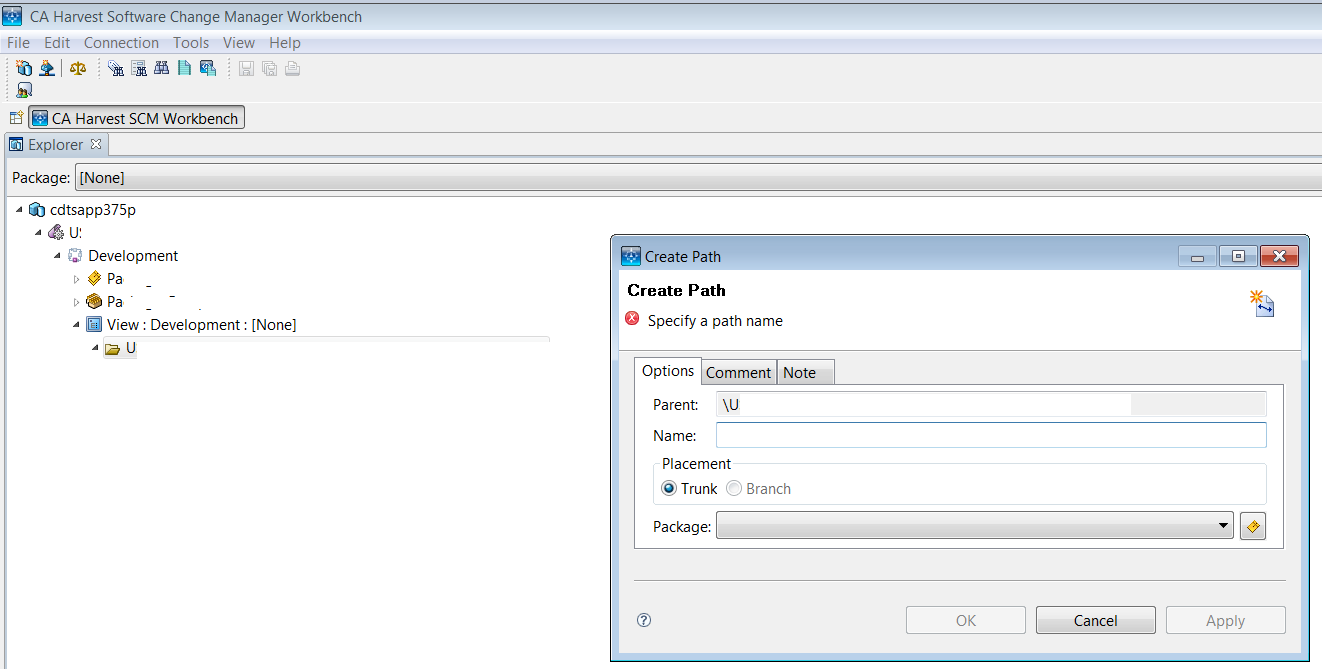Click the Apply button

click(x=1225, y=620)
